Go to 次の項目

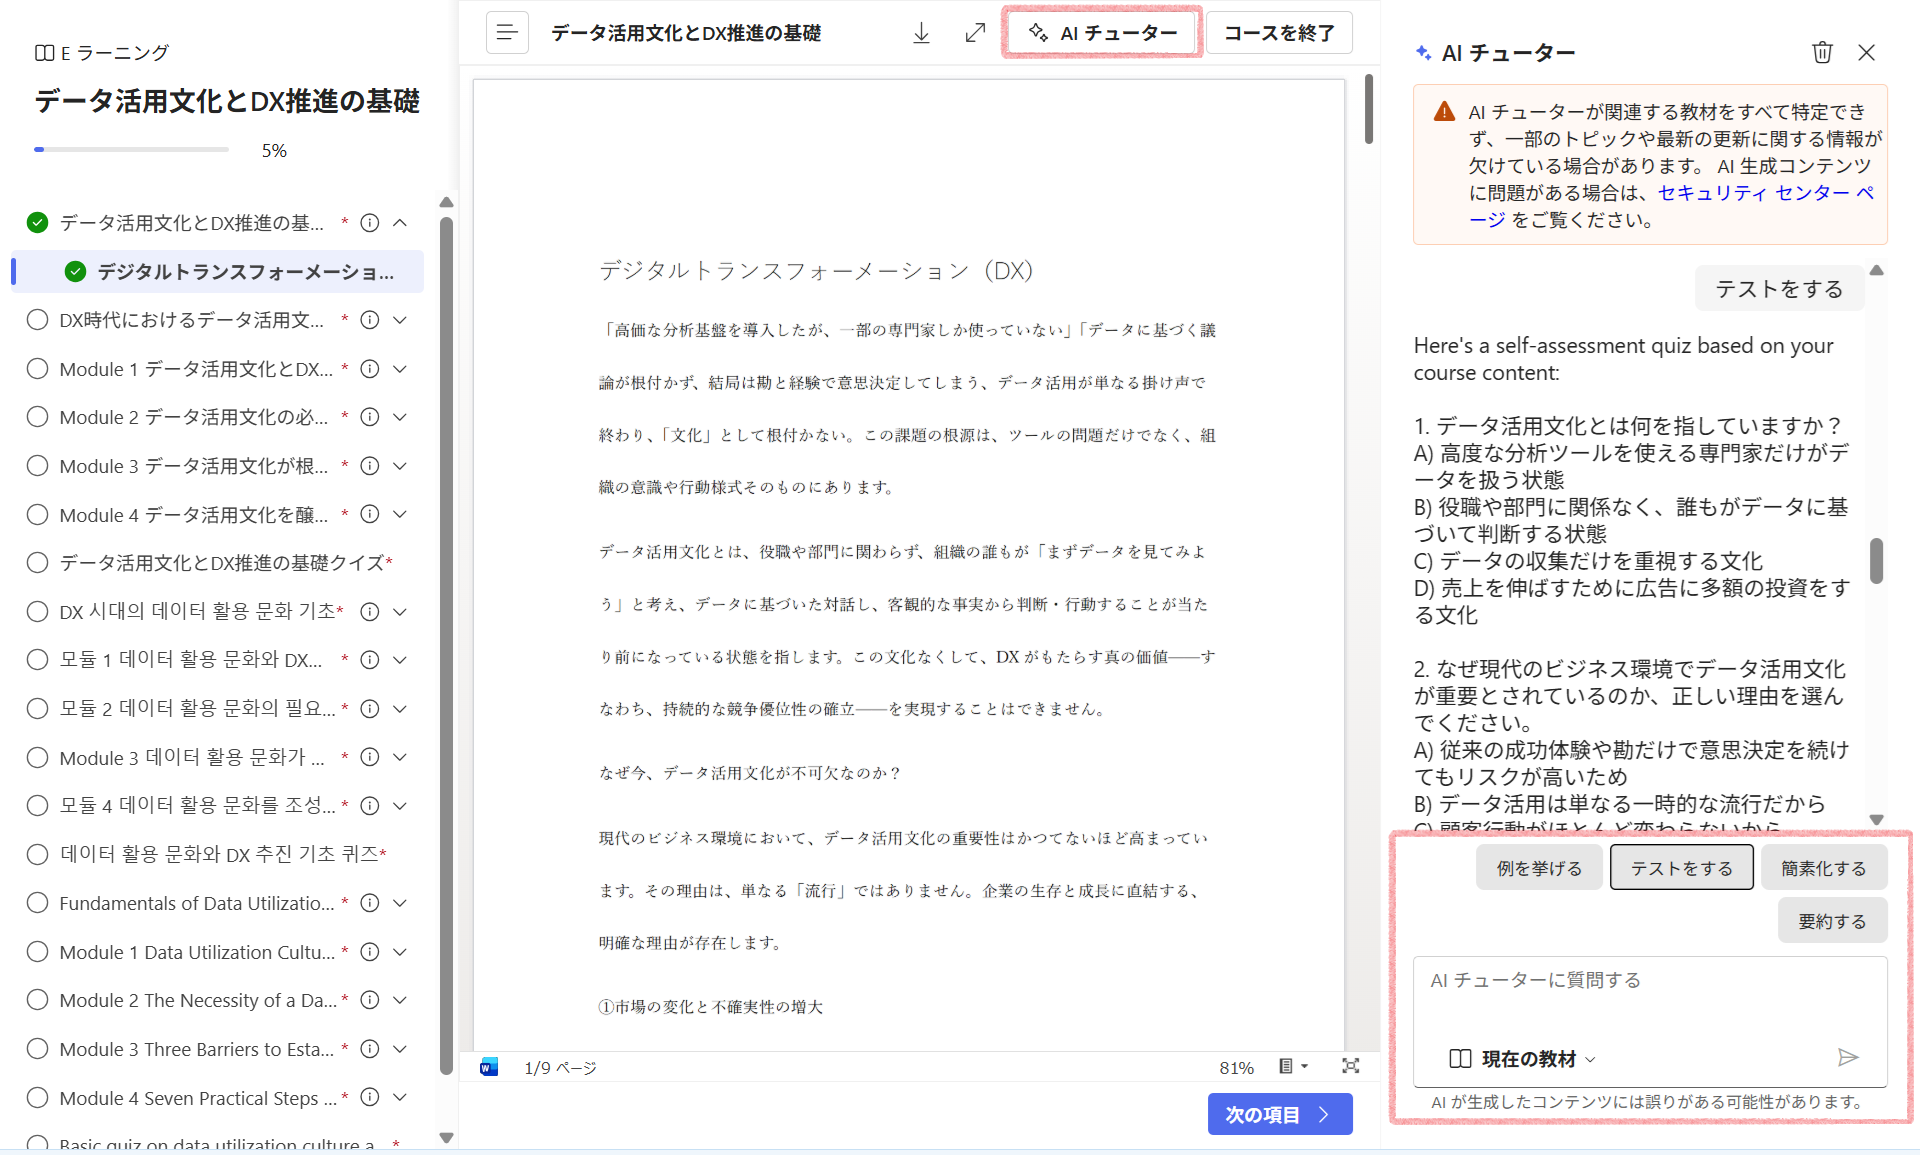tap(1279, 1114)
